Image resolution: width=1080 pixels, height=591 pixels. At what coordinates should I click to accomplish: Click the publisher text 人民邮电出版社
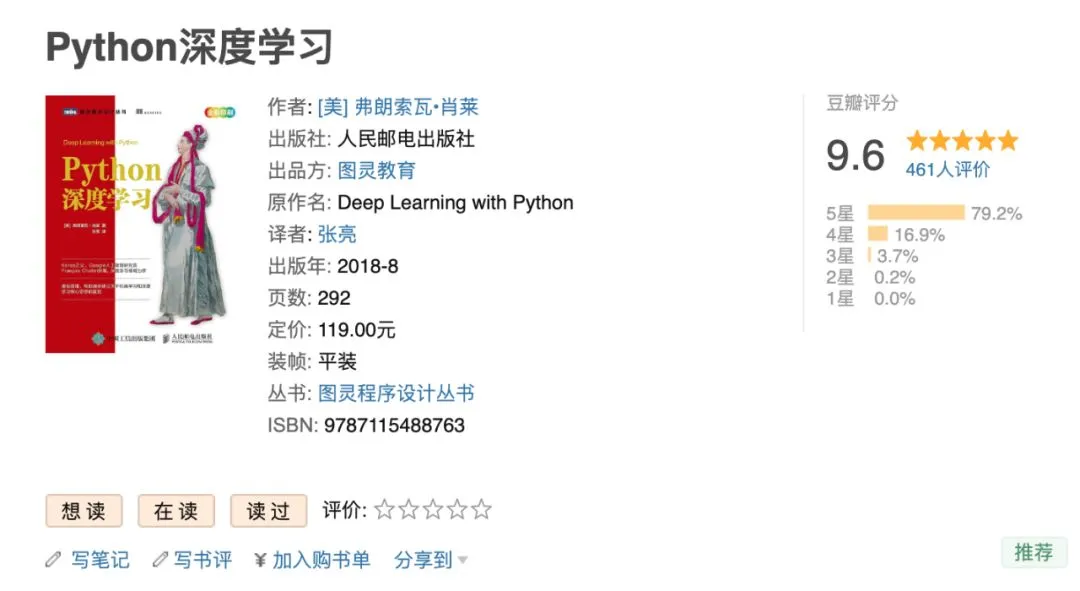pyautogui.click(x=406, y=139)
